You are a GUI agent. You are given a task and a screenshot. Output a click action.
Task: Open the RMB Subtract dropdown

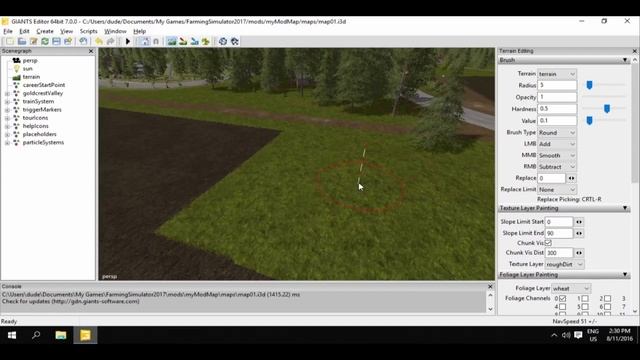557,167
